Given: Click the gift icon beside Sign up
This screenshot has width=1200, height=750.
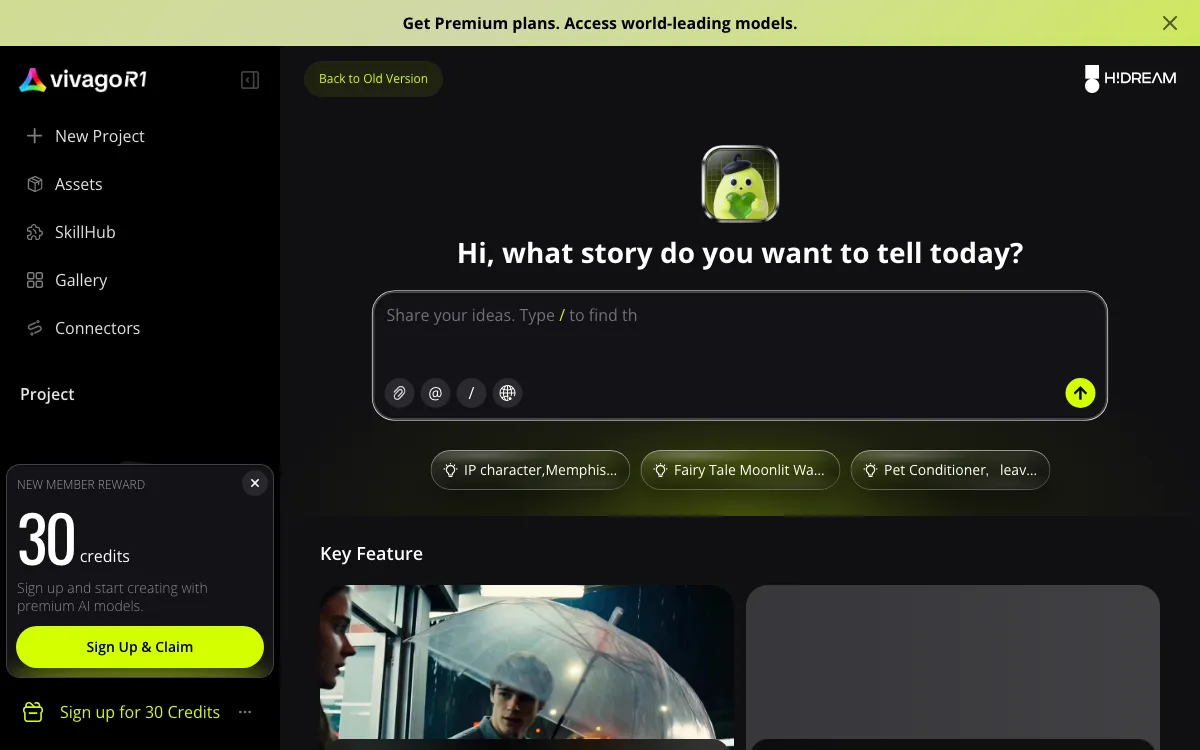Looking at the screenshot, I should tap(33, 712).
